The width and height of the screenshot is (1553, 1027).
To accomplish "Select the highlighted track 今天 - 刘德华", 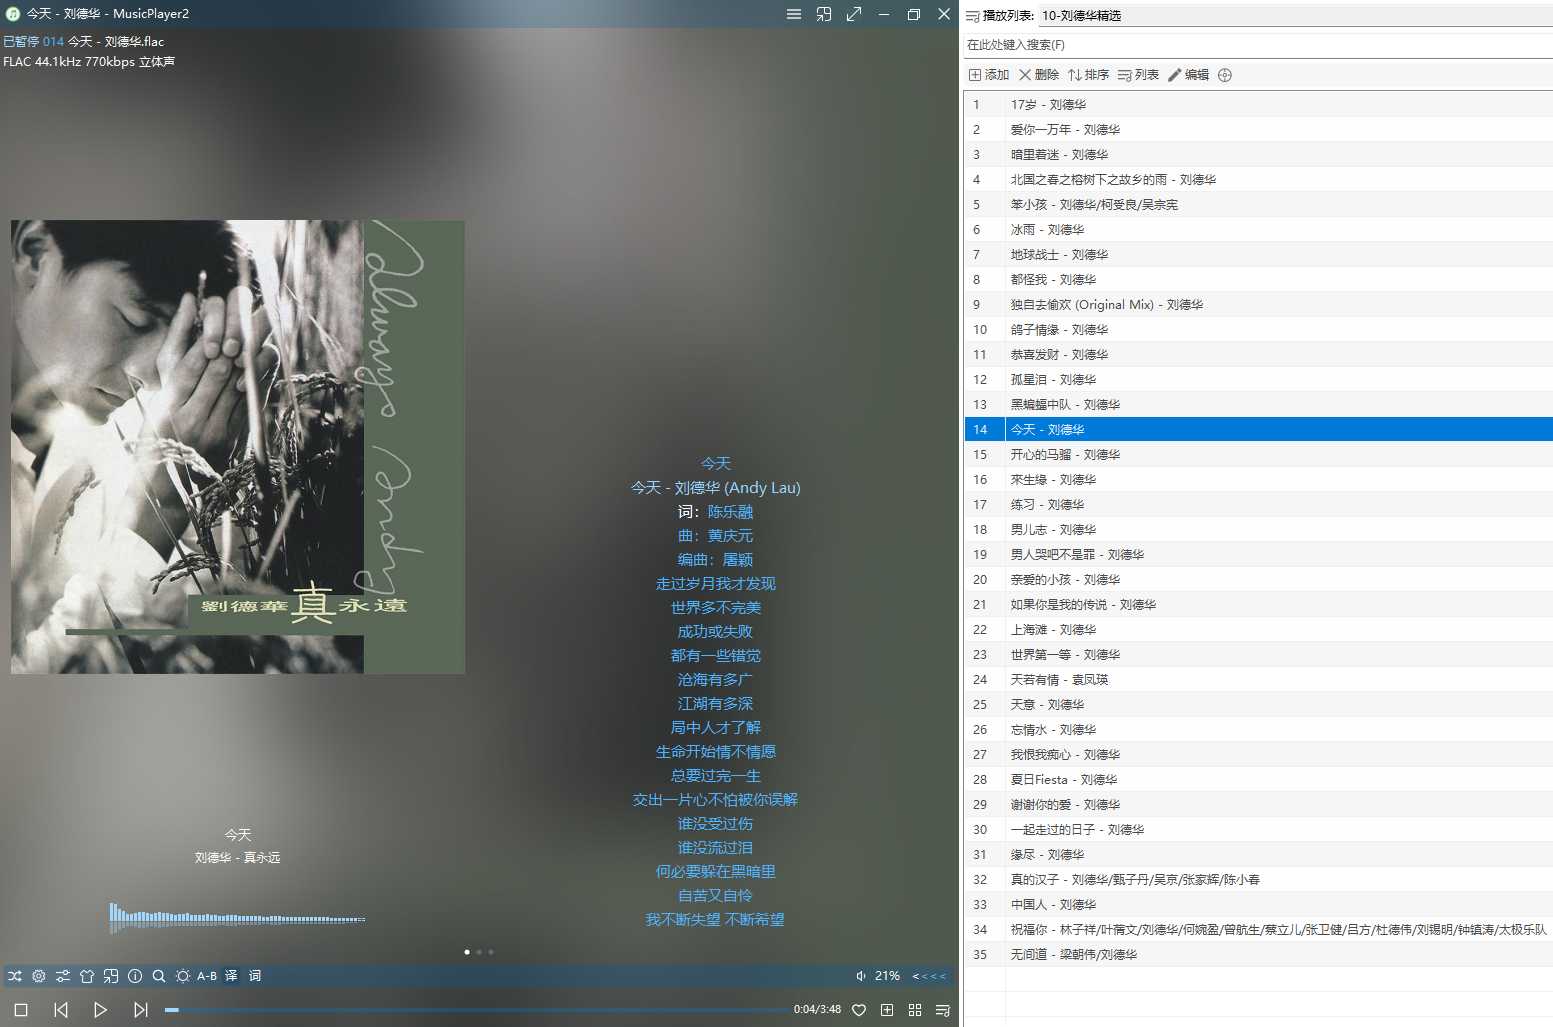I will 1258,429.
